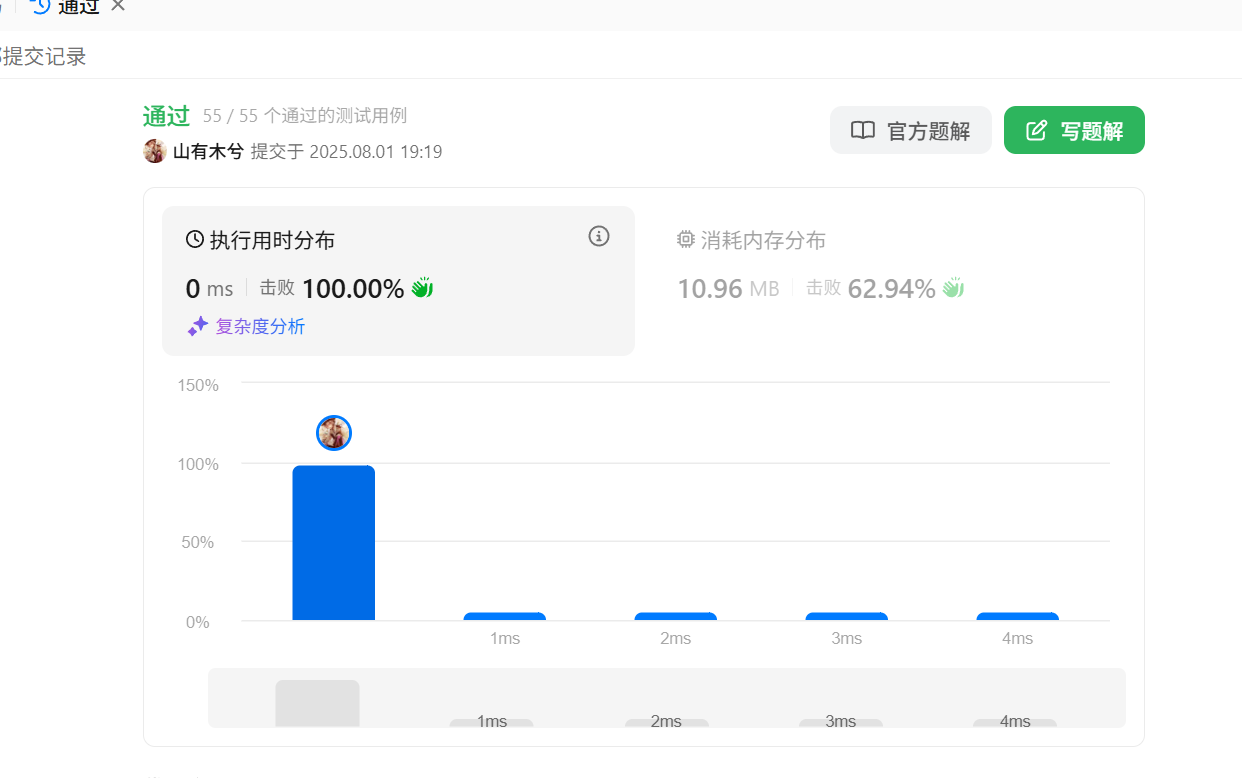Click the 0 ms runtime value
The height and width of the screenshot is (778, 1242).
pyautogui.click(x=209, y=289)
